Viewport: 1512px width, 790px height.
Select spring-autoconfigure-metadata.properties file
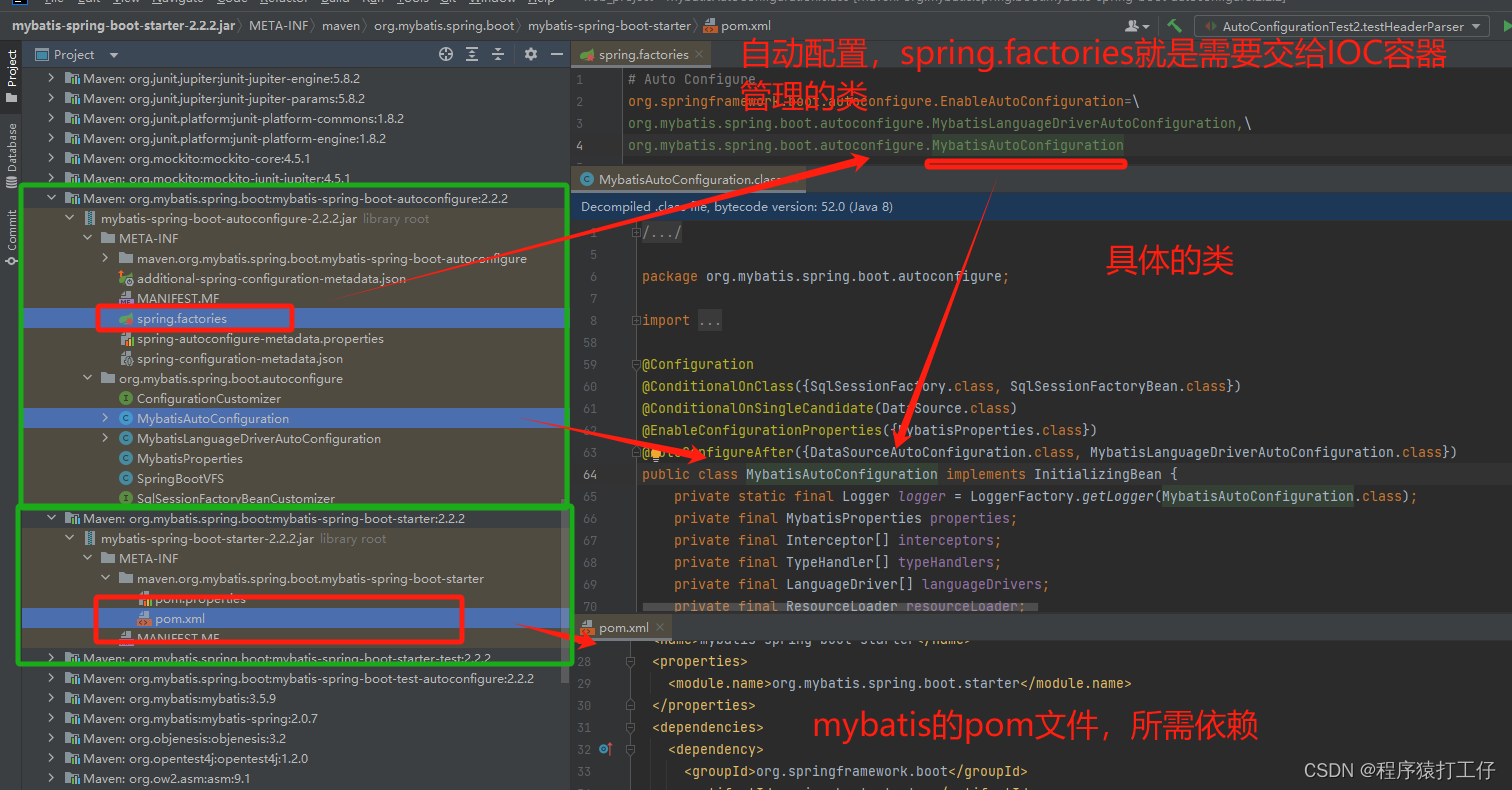coord(260,339)
